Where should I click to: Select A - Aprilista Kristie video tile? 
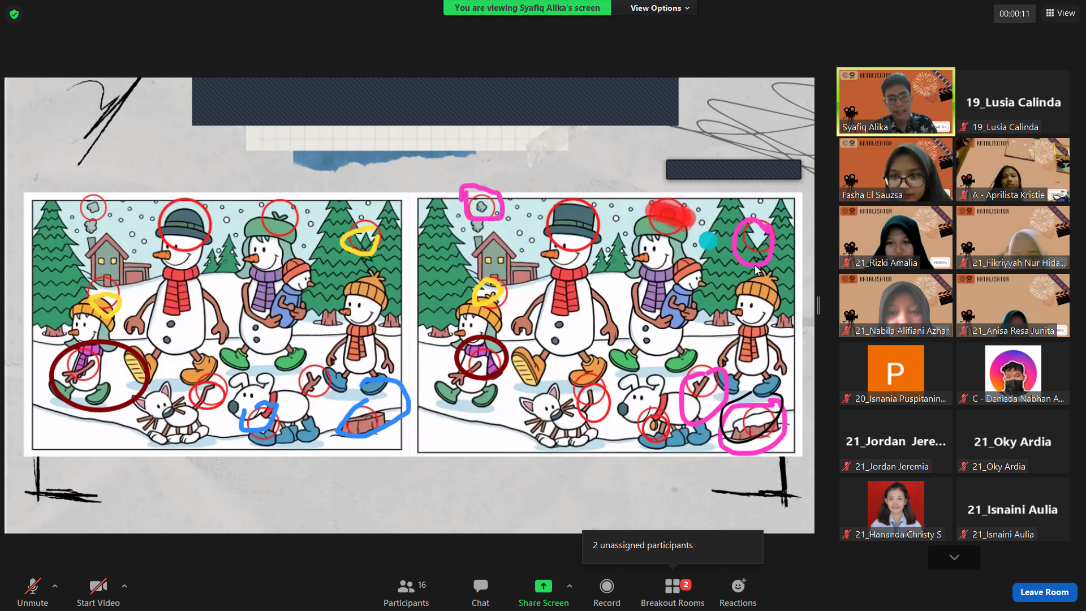(x=1013, y=170)
